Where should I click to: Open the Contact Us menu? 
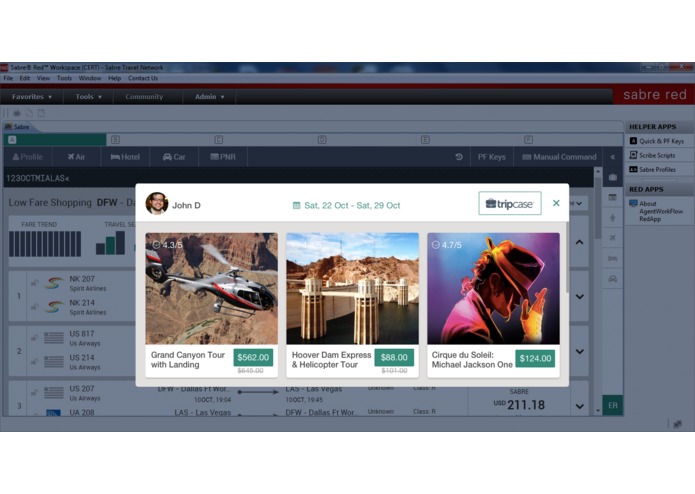point(143,78)
